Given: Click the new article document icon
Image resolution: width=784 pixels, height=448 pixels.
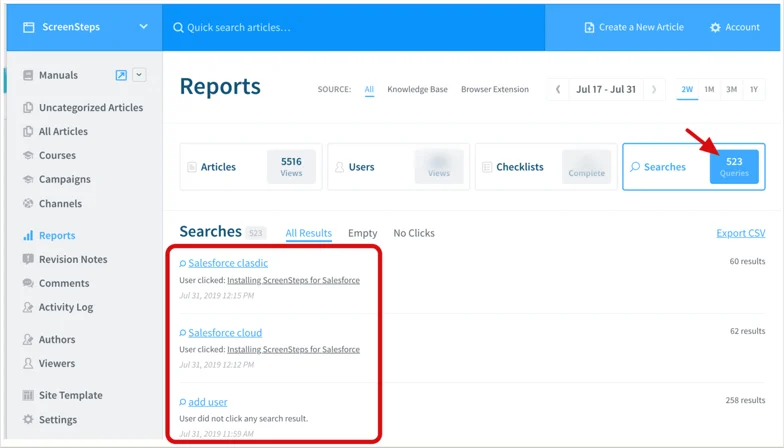Looking at the screenshot, I should pyautogui.click(x=590, y=28).
